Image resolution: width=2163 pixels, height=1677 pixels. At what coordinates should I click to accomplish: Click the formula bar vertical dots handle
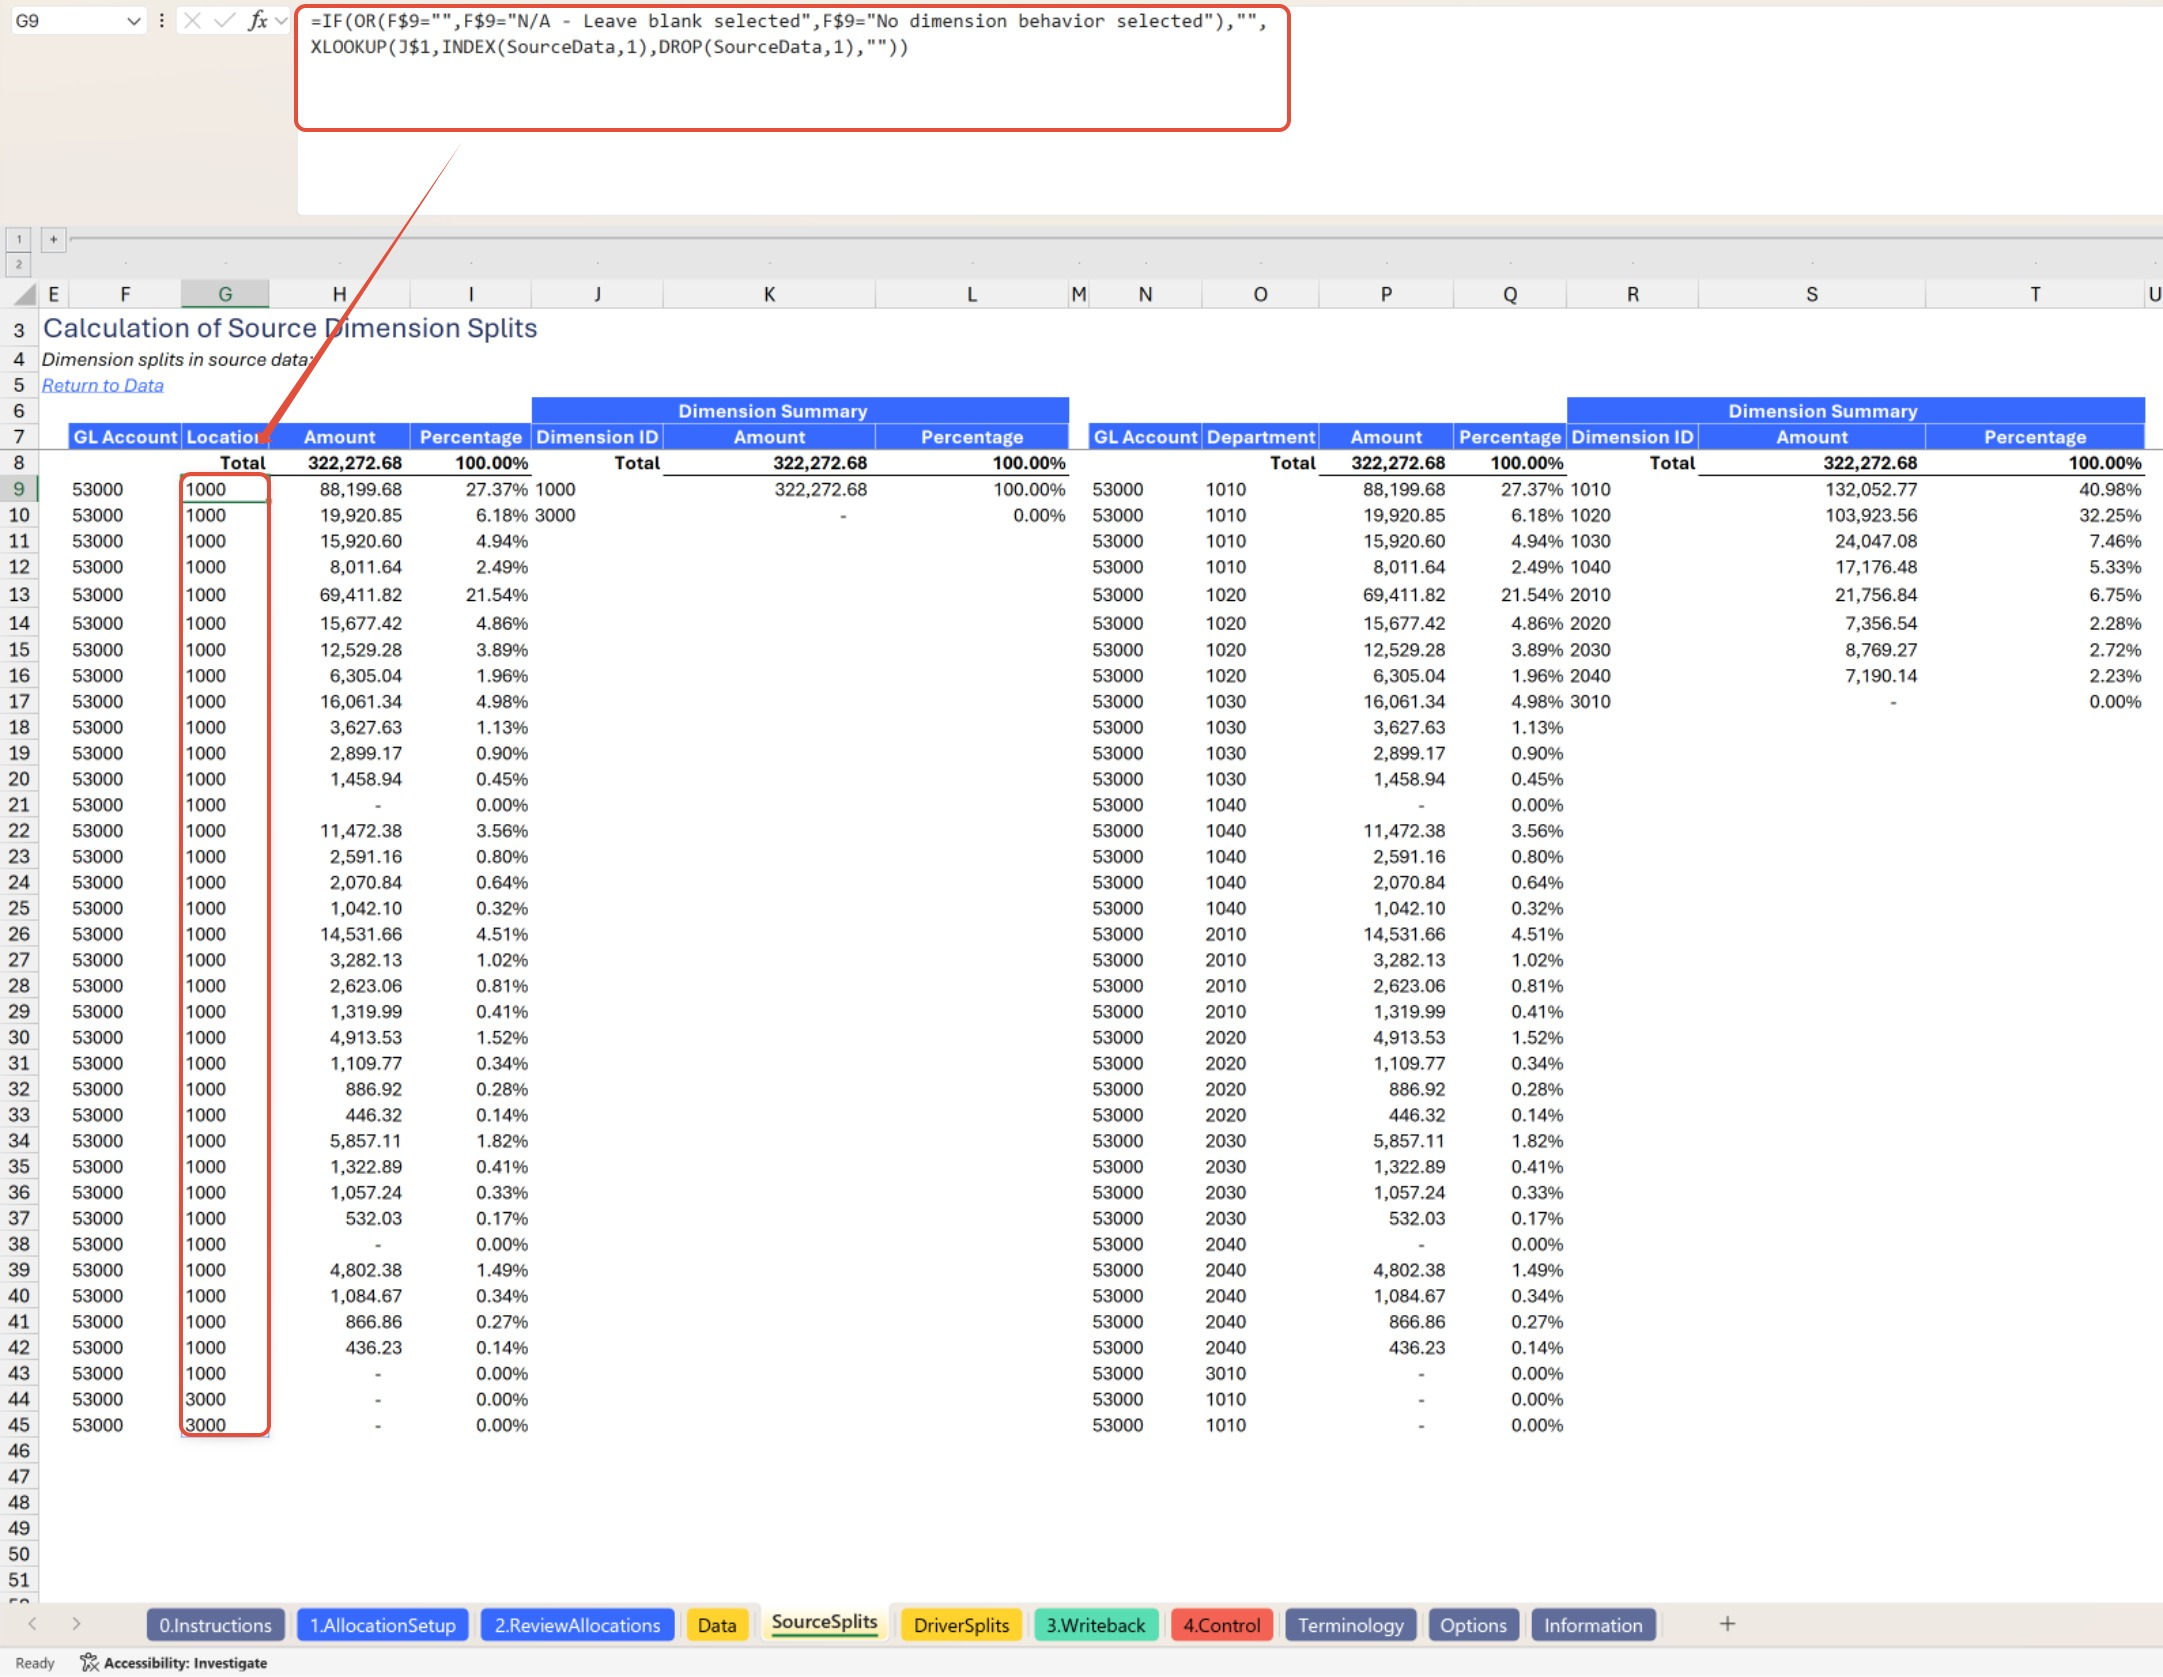(161, 20)
